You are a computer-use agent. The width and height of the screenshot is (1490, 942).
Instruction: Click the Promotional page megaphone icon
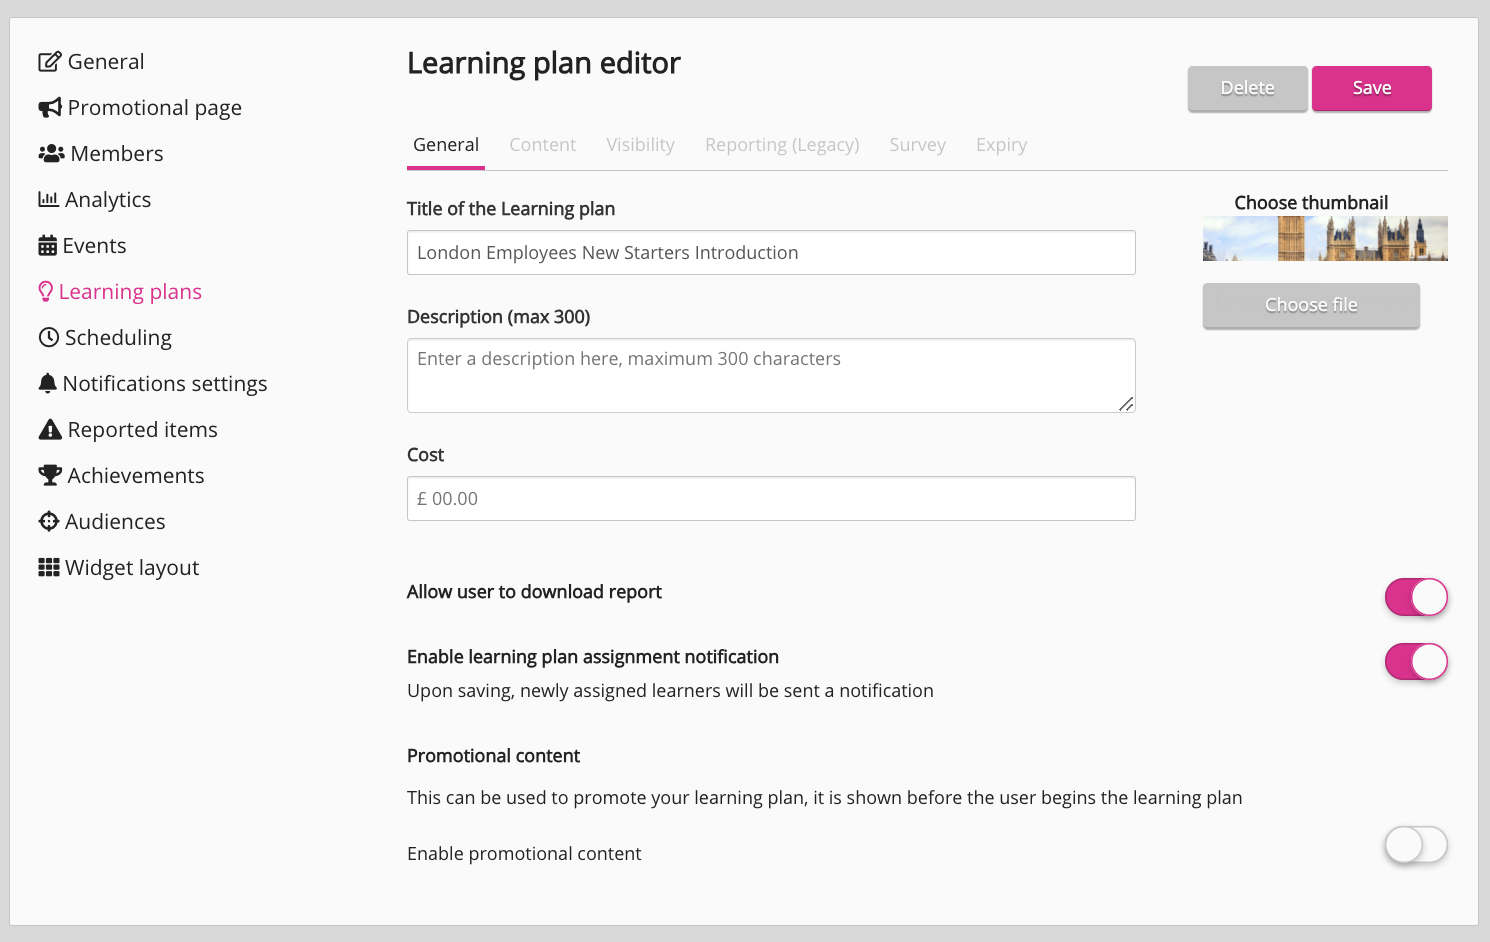(50, 108)
